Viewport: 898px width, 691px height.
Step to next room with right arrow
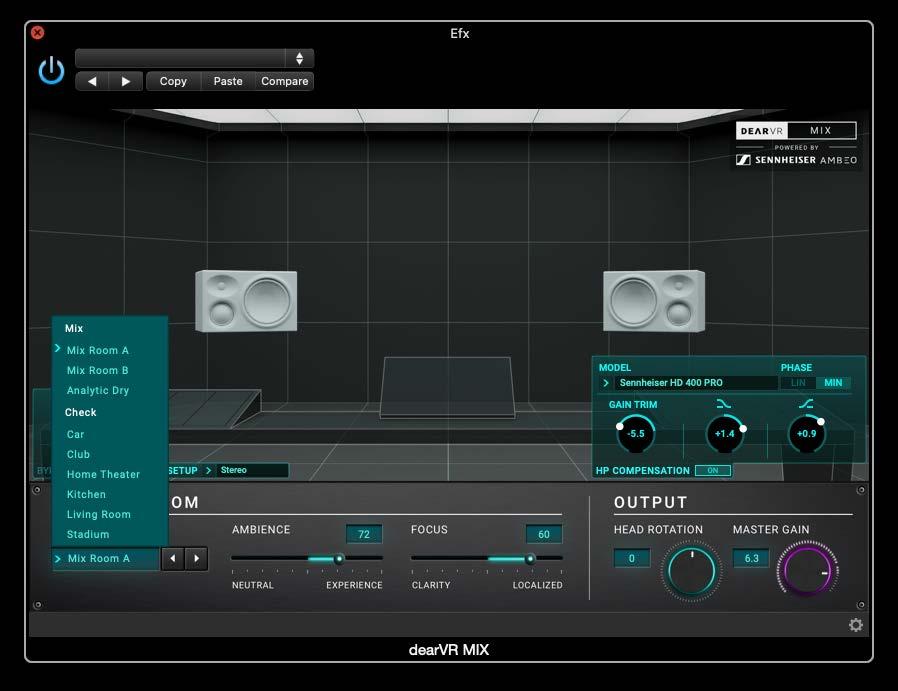click(x=196, y=558)
